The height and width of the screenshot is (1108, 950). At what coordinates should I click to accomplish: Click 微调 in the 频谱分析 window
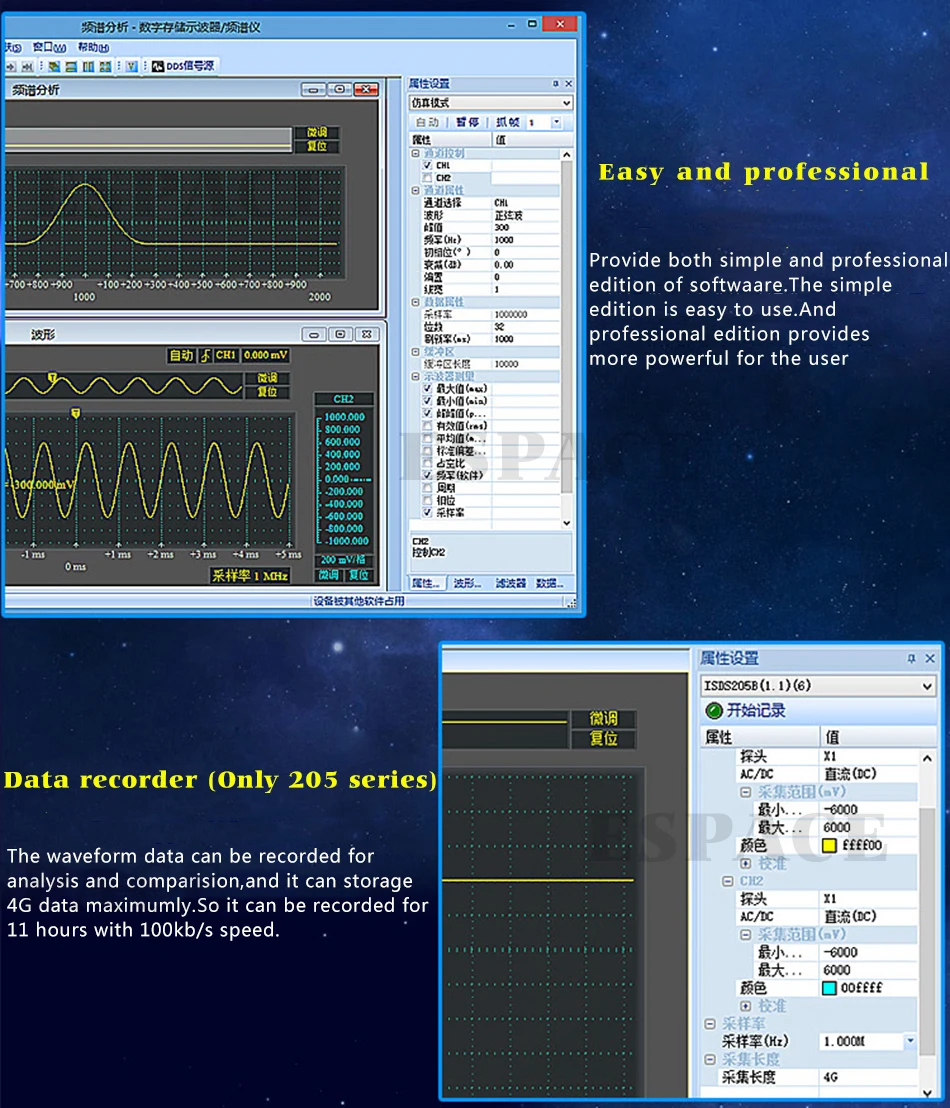[317, 132]
